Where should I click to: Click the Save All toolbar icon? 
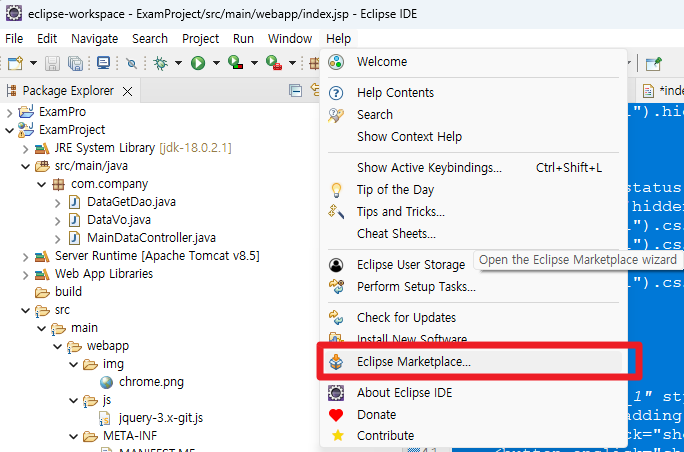75,64
